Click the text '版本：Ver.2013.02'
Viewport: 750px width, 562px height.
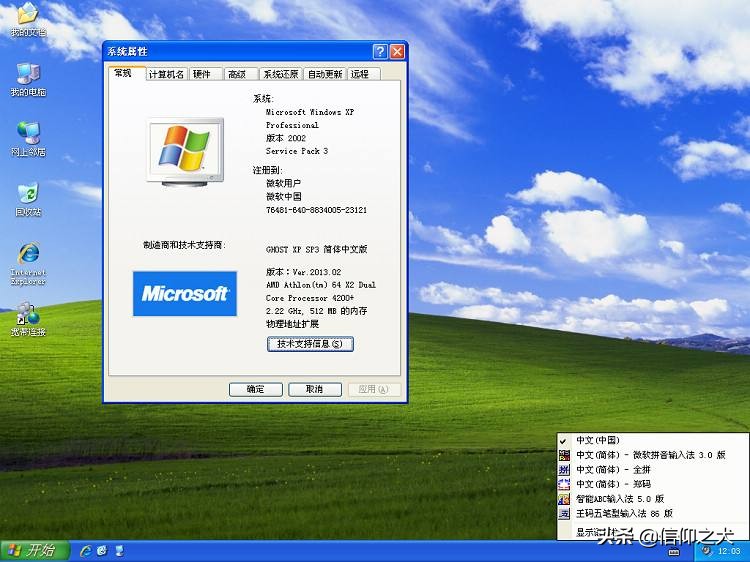coord(303,272)
